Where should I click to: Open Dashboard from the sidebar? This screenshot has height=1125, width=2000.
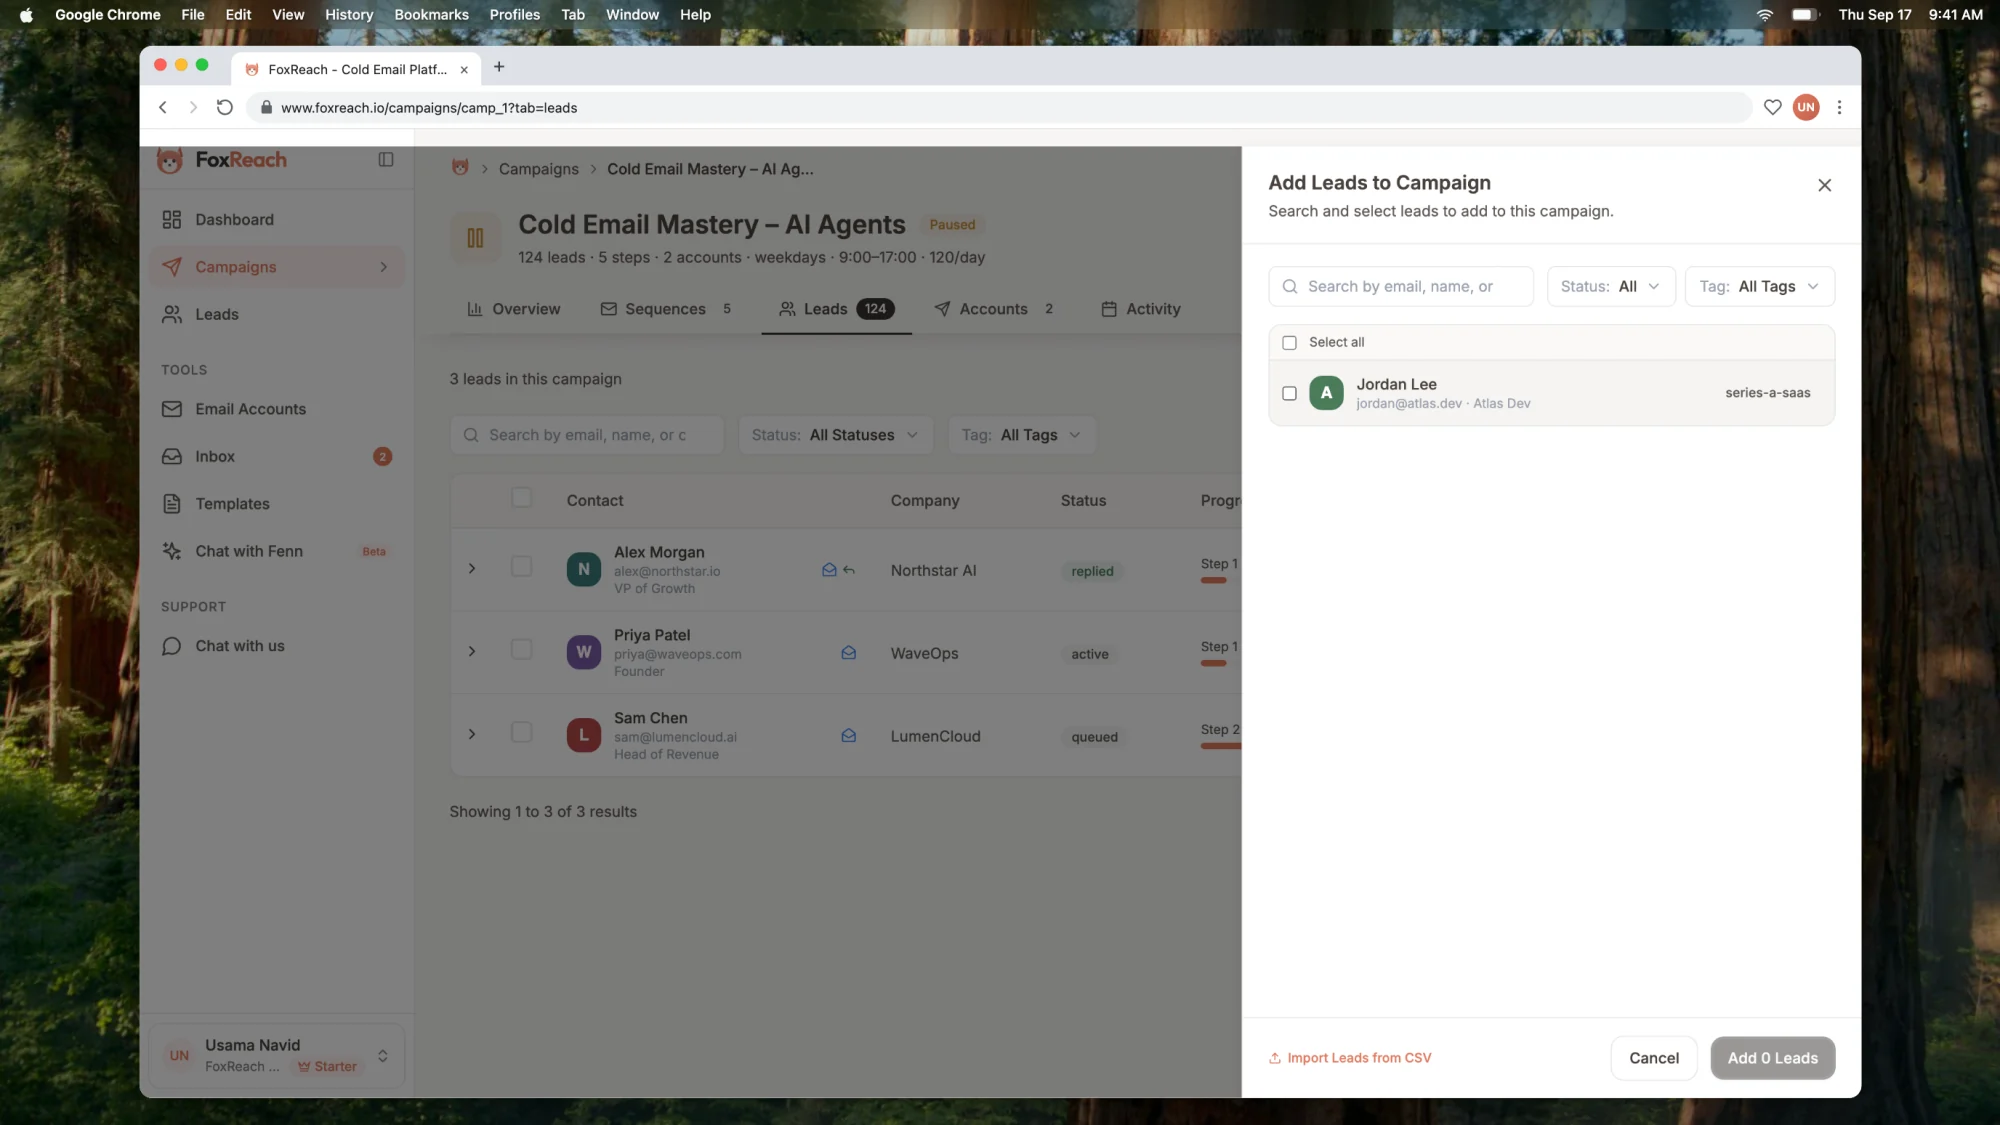pyautogui.click(x=277, y=220)
